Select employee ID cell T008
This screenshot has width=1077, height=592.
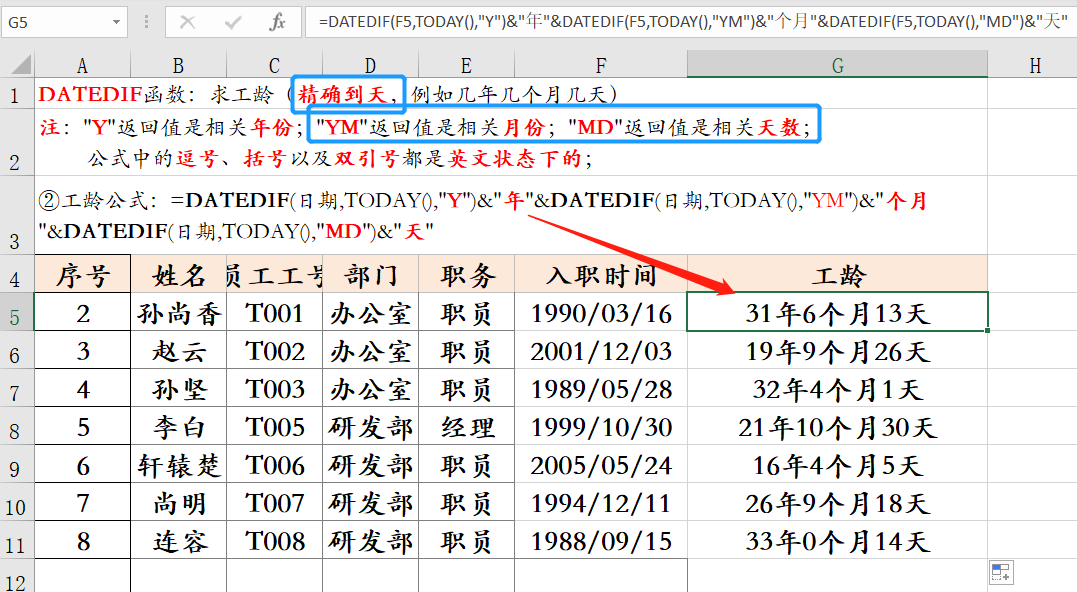(275, 540)
